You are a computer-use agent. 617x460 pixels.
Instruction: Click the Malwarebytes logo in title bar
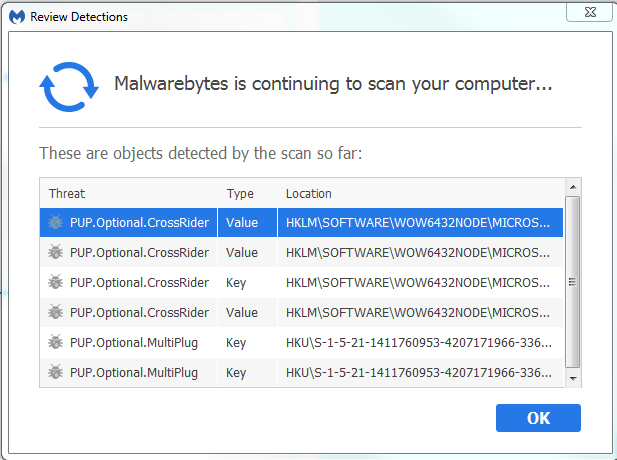click(15, 17)
